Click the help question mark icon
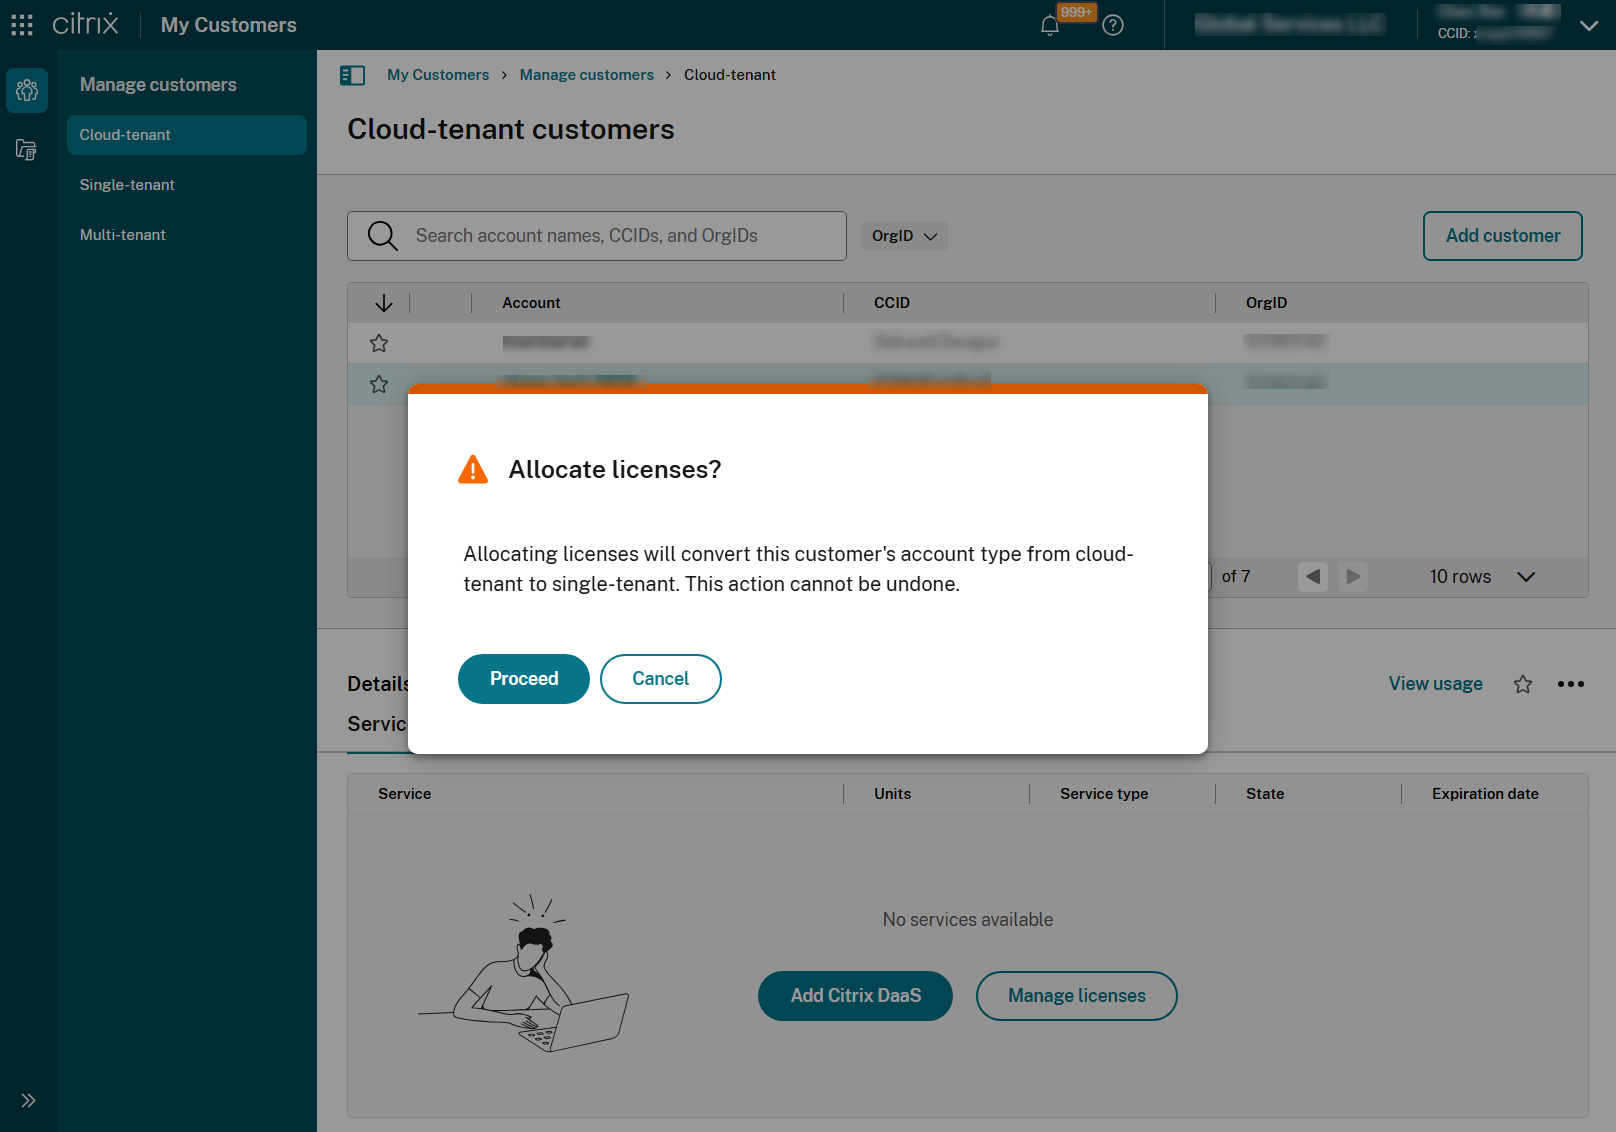This screenshot has height=1132, width=1616. (x=1113, y=25)
